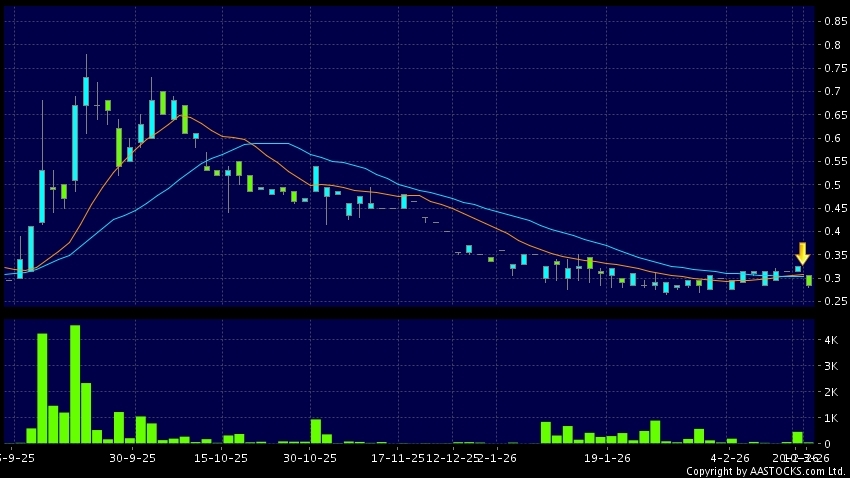Click the tallest green volume bar
The height and width of the screenshot is (478, 850).
pos(75,384)
